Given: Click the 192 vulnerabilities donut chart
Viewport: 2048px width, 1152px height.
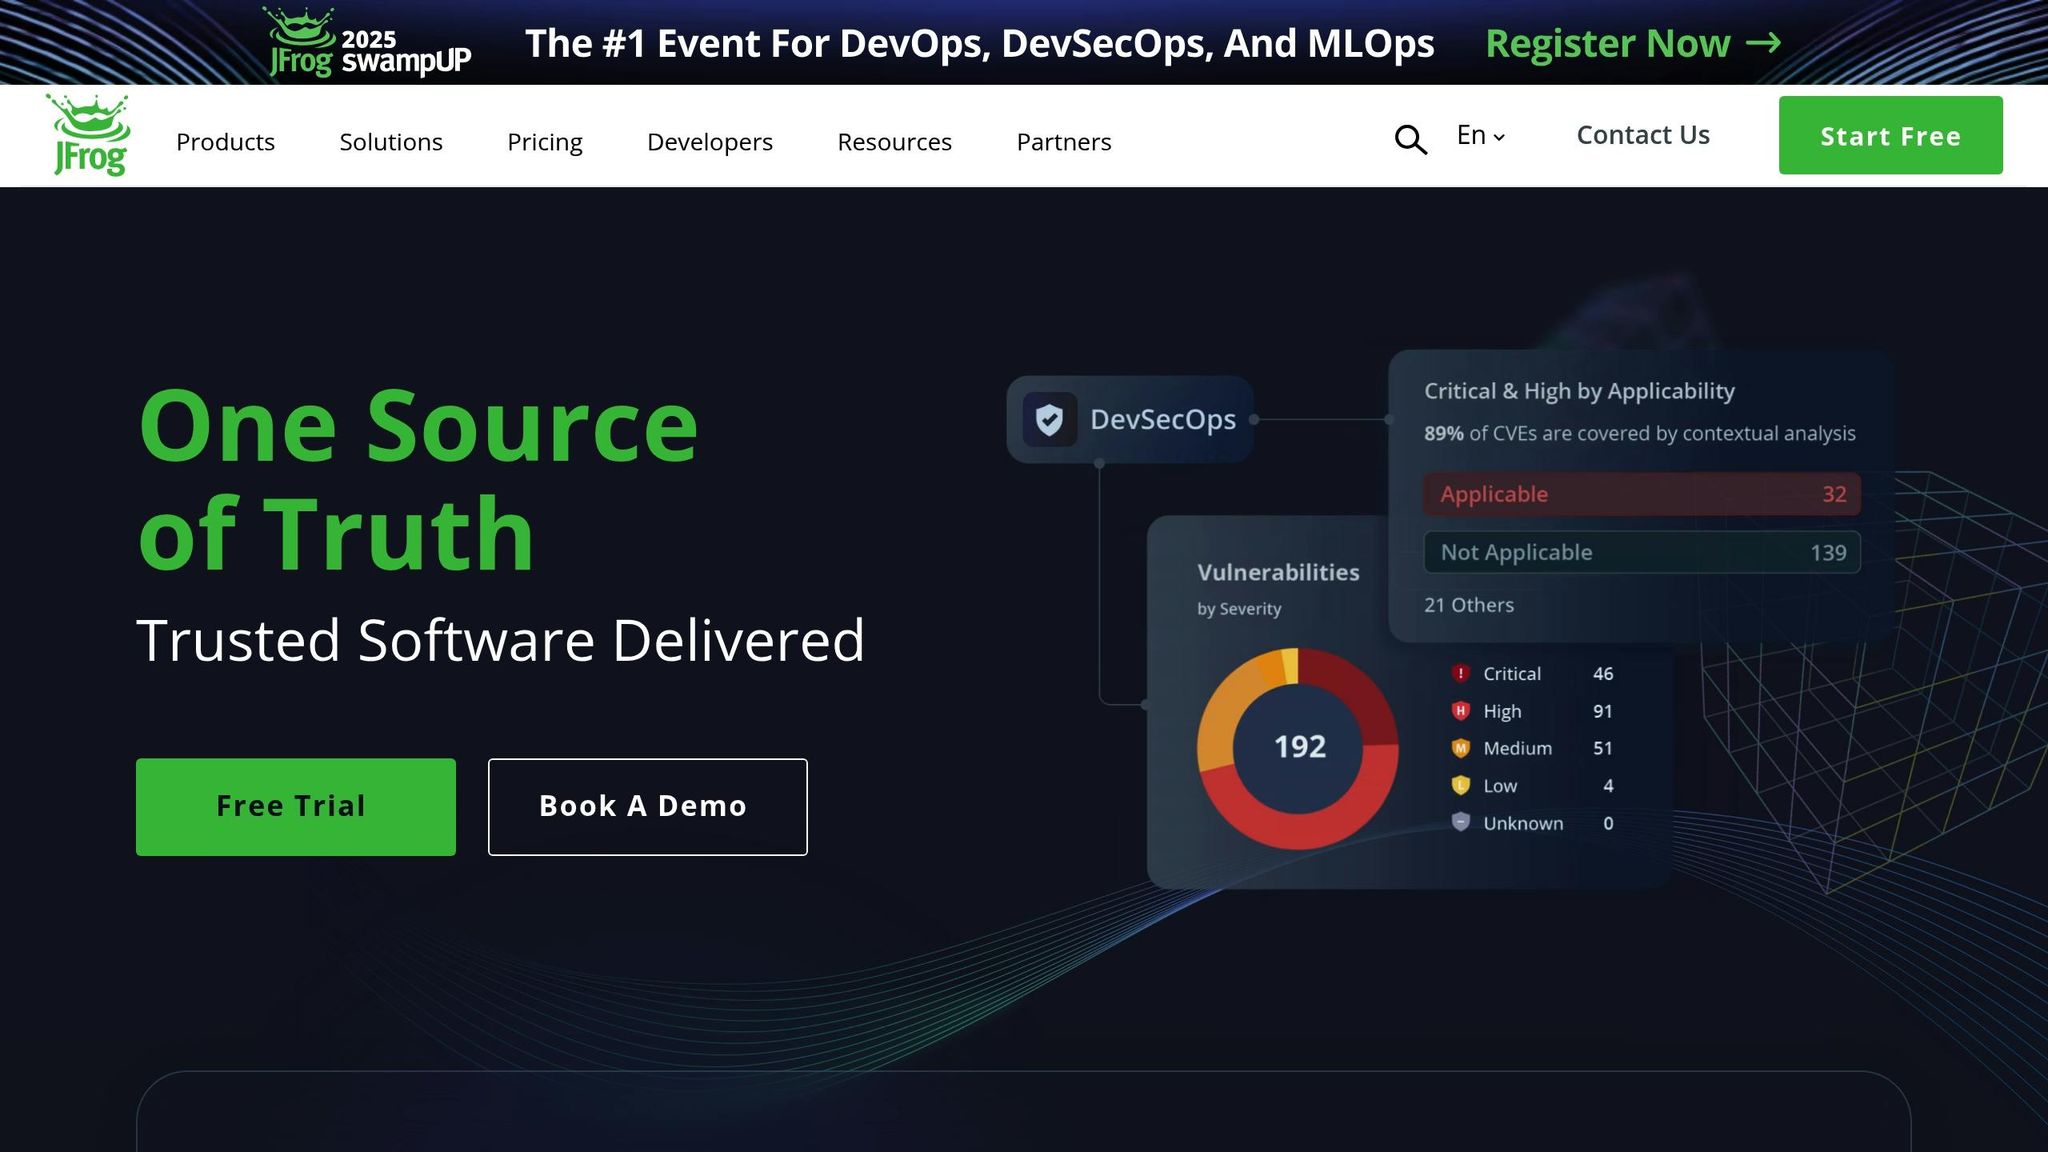Looking at the screenshot, I should click(x=1298, y=748).
